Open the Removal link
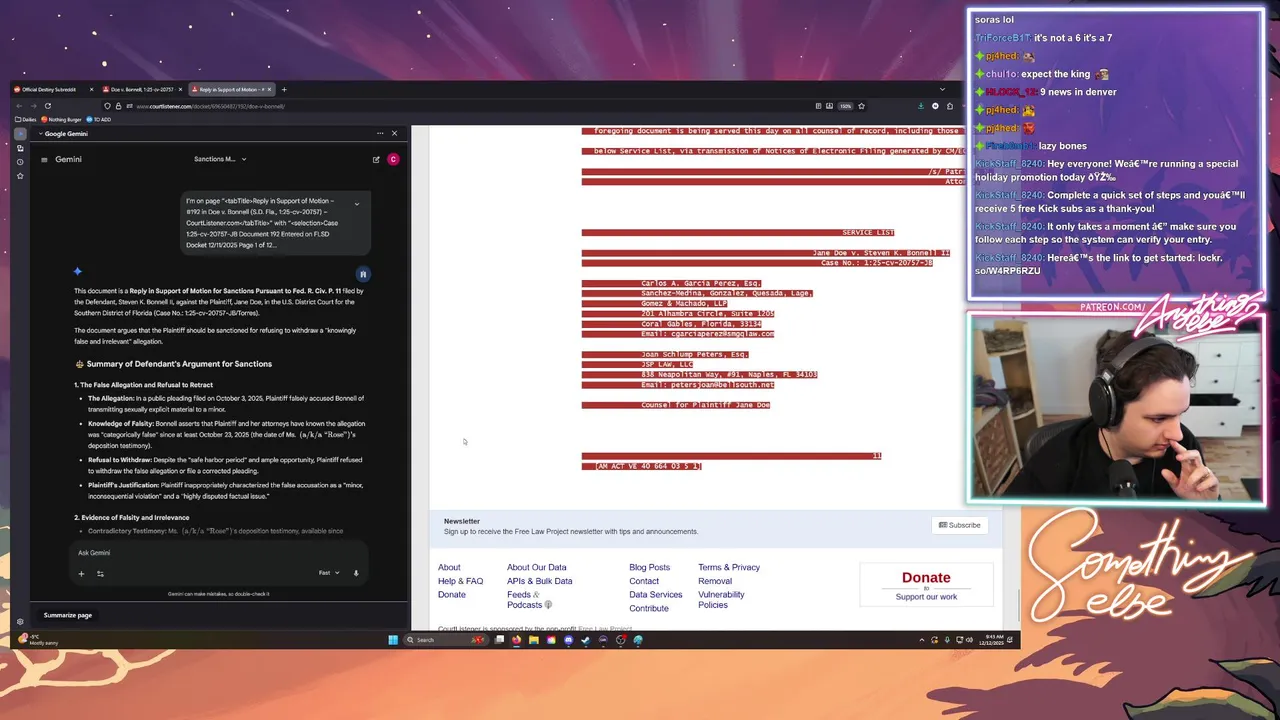Viewport: 1280px width, 720px height. point(715,581)
